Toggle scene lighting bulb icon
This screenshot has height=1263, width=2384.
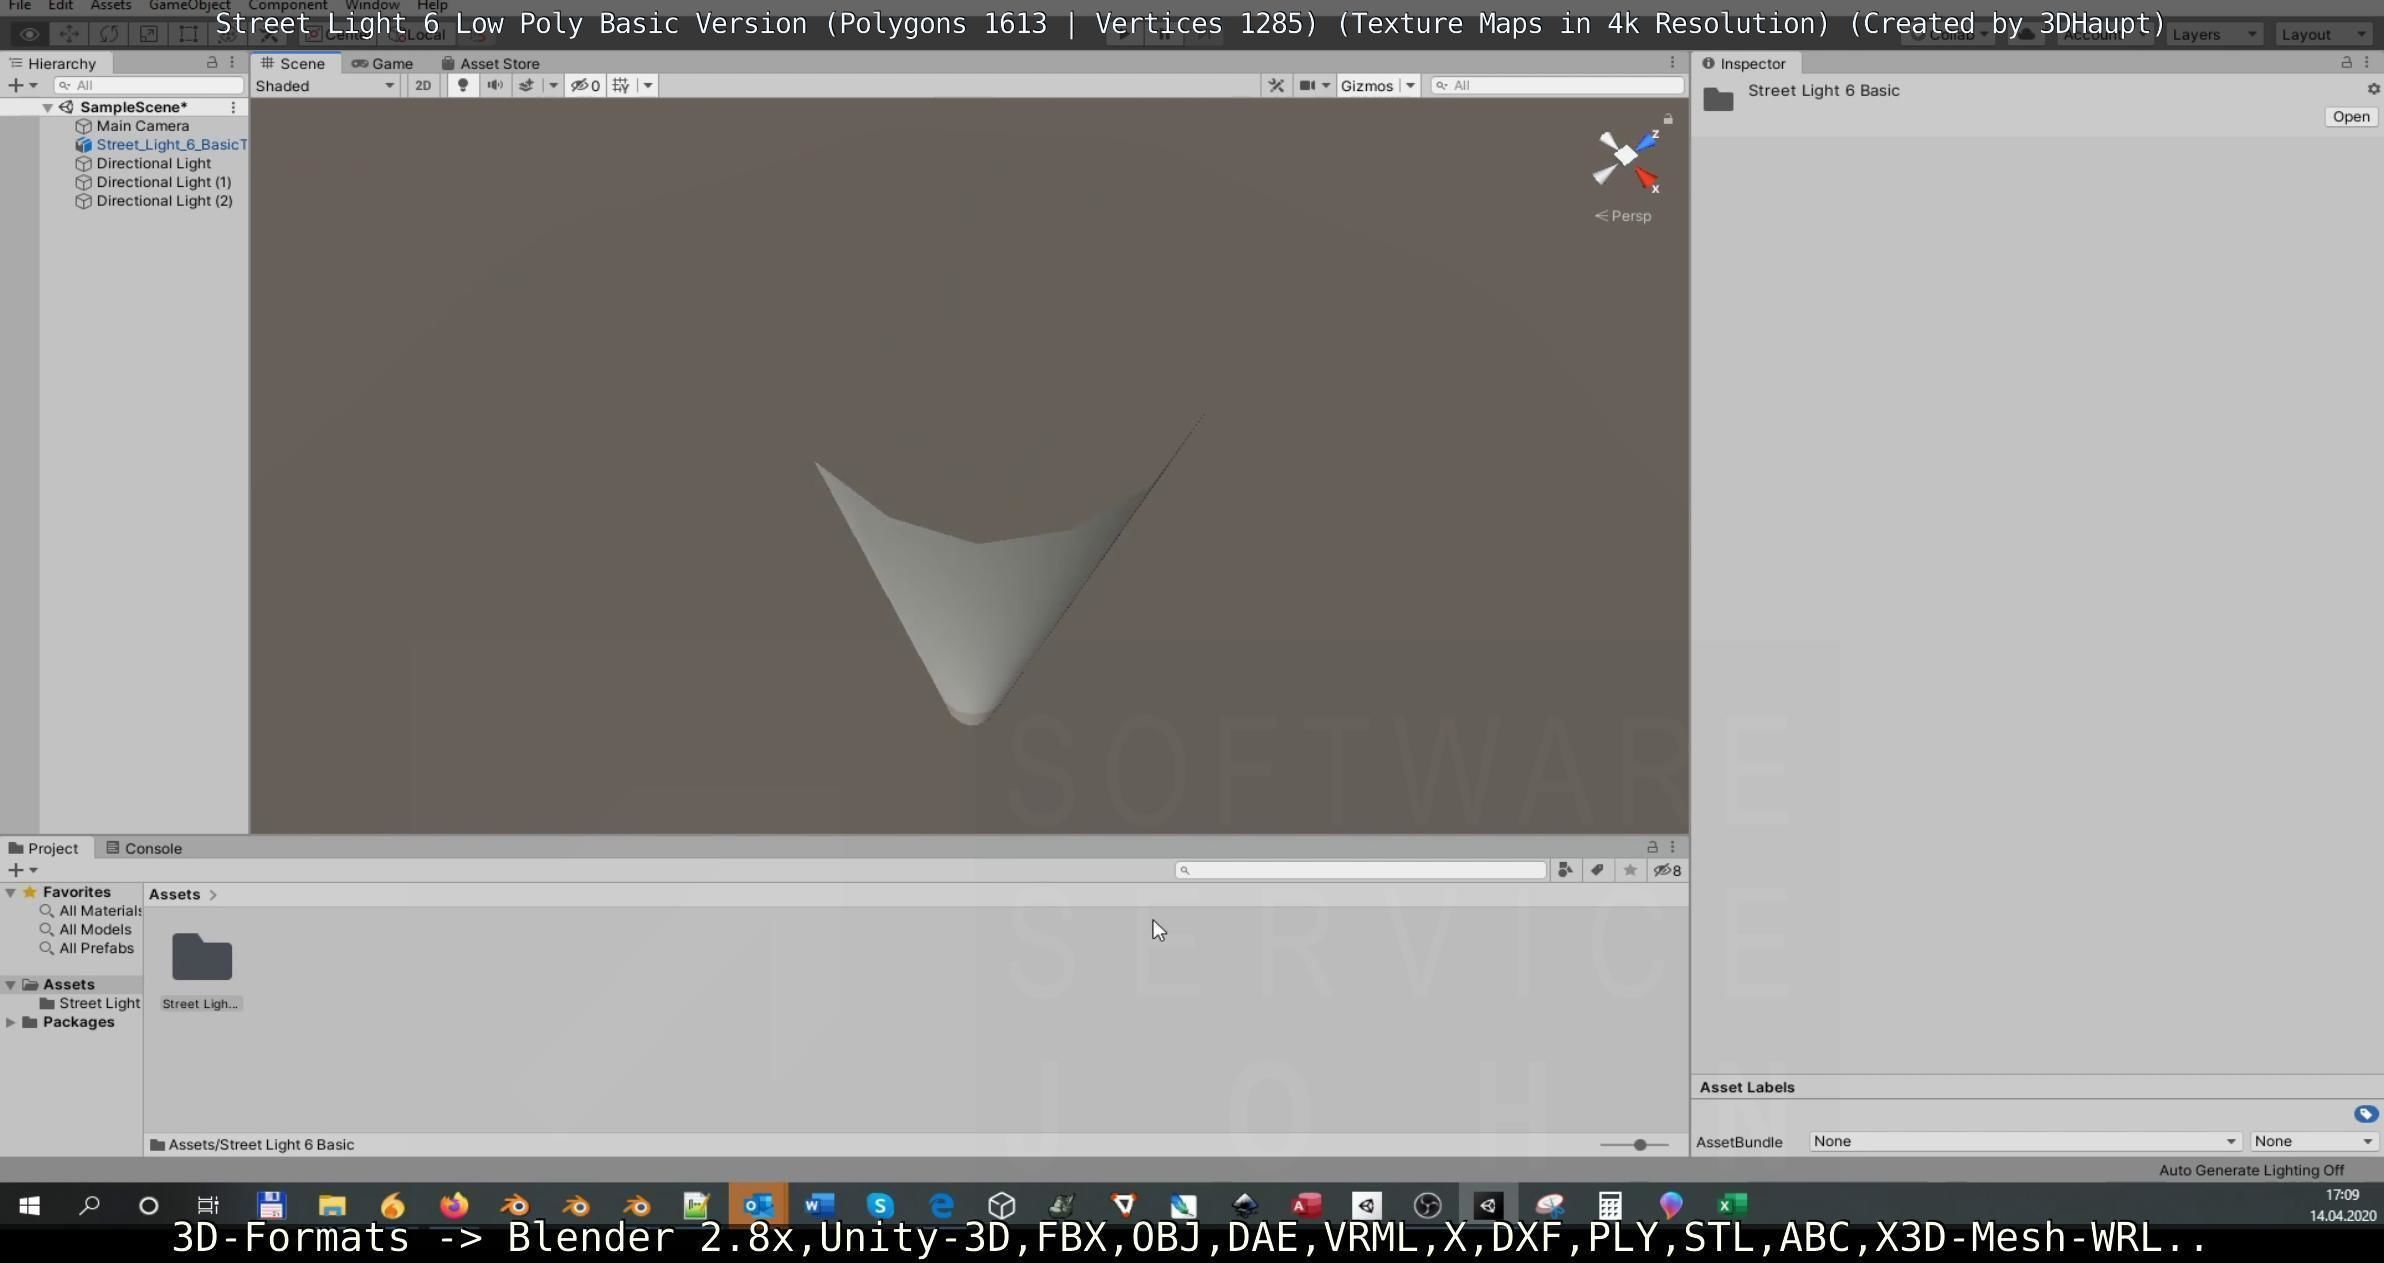pos(462,85)
